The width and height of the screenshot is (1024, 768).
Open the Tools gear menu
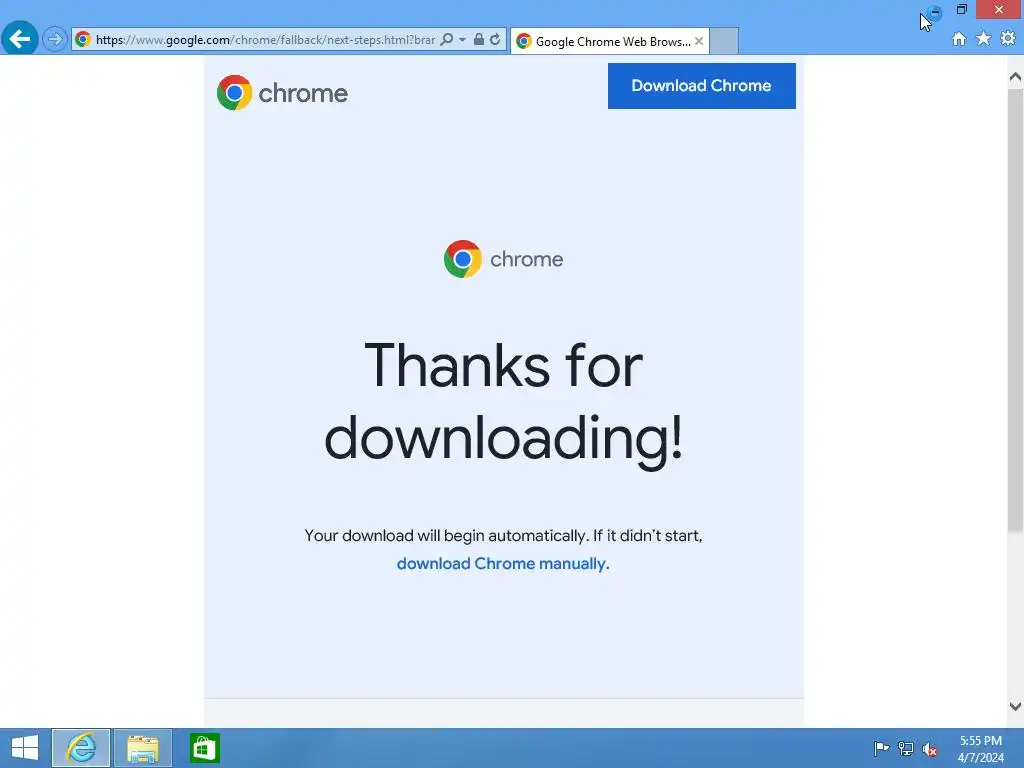[x=1008, y=39]
